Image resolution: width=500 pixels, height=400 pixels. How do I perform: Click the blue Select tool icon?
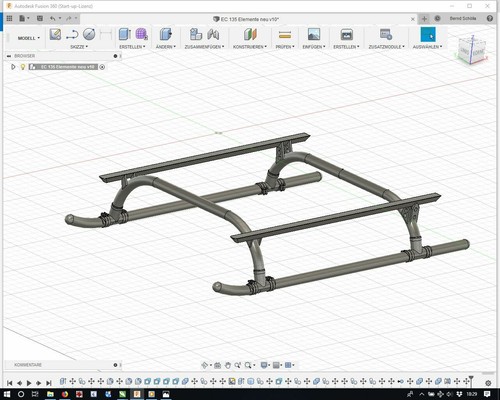pyautogui.click(x=428, y=35)
